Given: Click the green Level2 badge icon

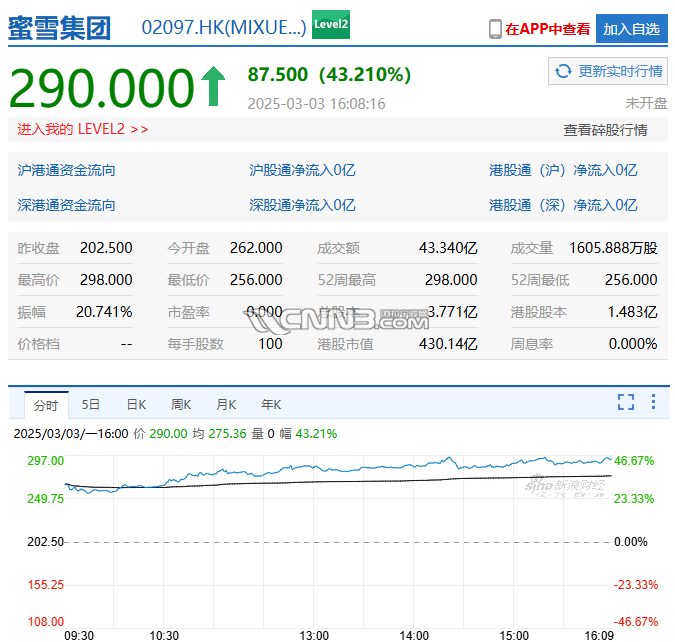Looking at the screenshot, I should click(331, 24).
